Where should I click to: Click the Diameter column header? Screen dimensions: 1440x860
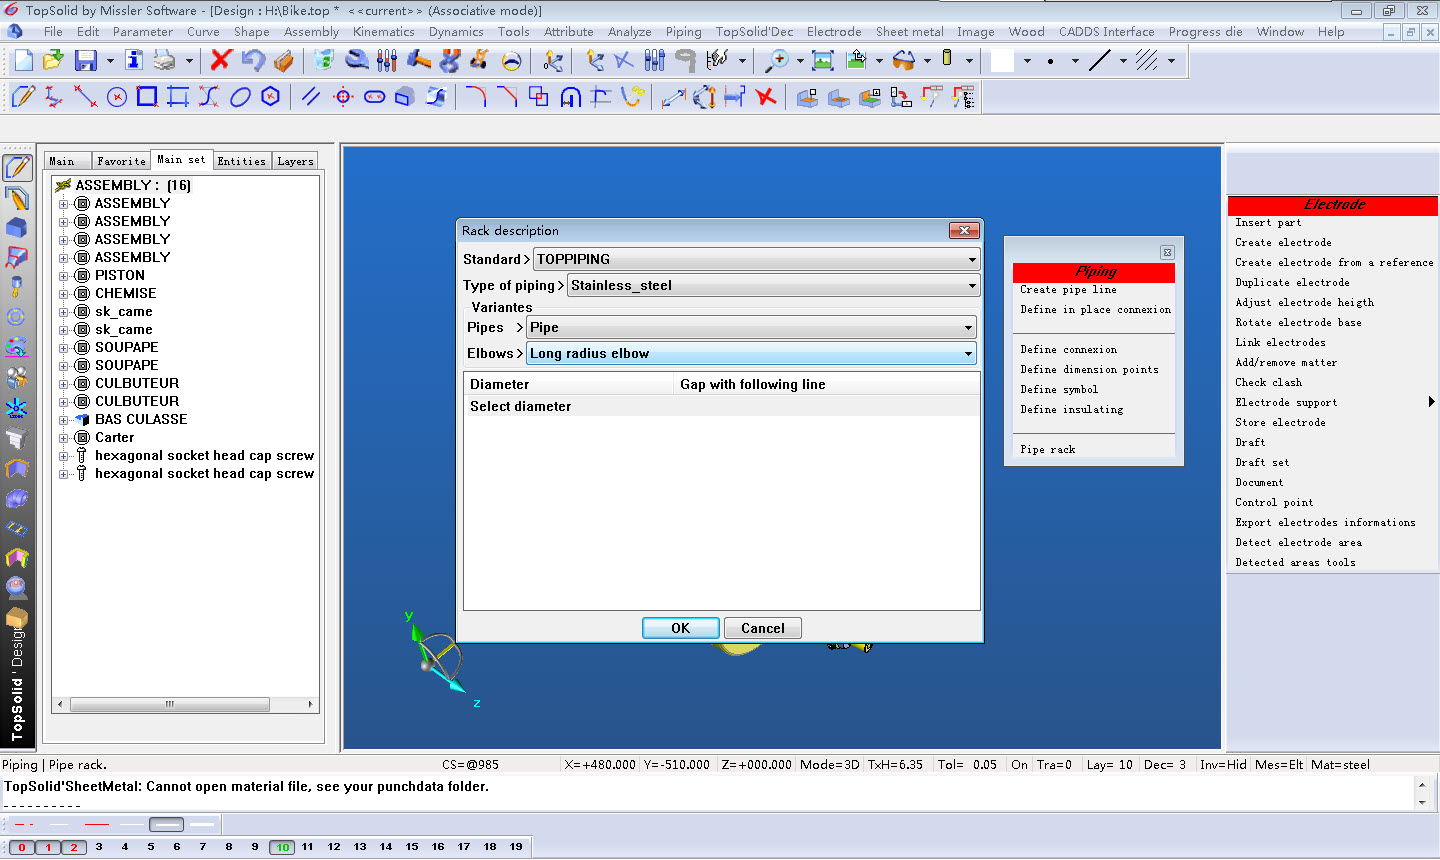[569, 384]
